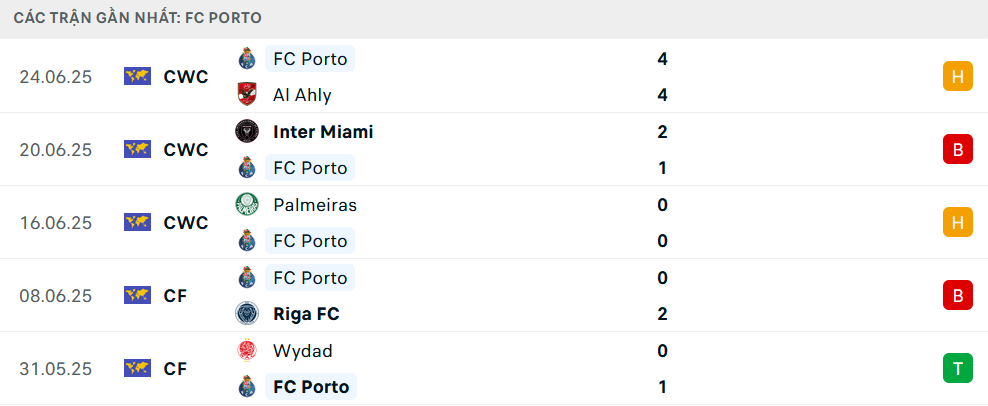The width and height of the screenshot is (988, 406).
Task: Click green T win badge for Wydad match
Action: coord(958,368)
